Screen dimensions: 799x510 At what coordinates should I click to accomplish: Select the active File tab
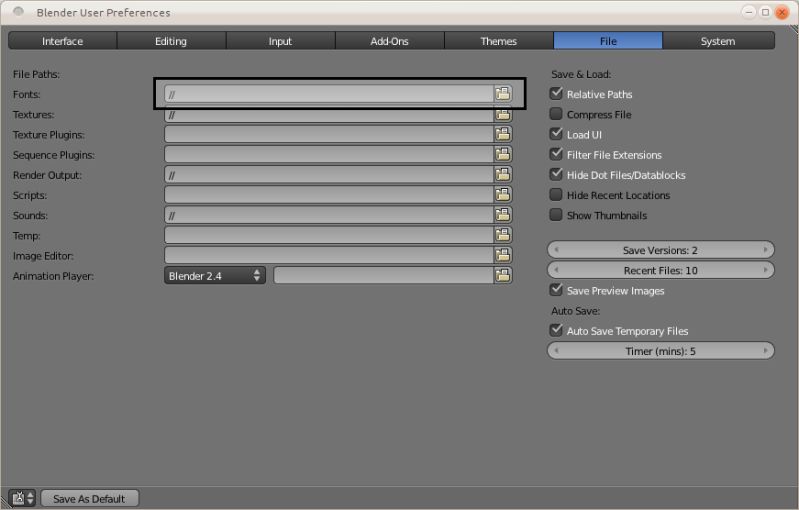click(x=608, y=41)
